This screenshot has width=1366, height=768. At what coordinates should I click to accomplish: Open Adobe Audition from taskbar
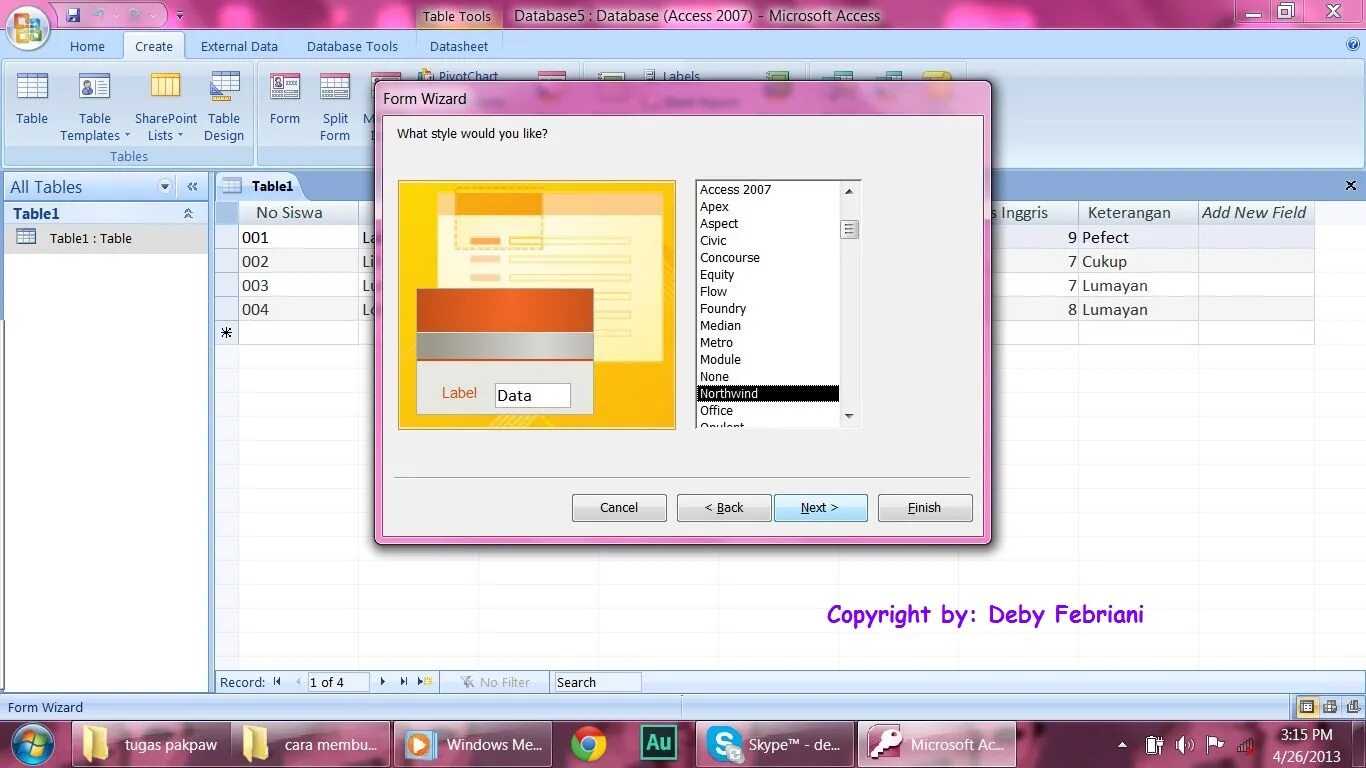tap(659, 744)
